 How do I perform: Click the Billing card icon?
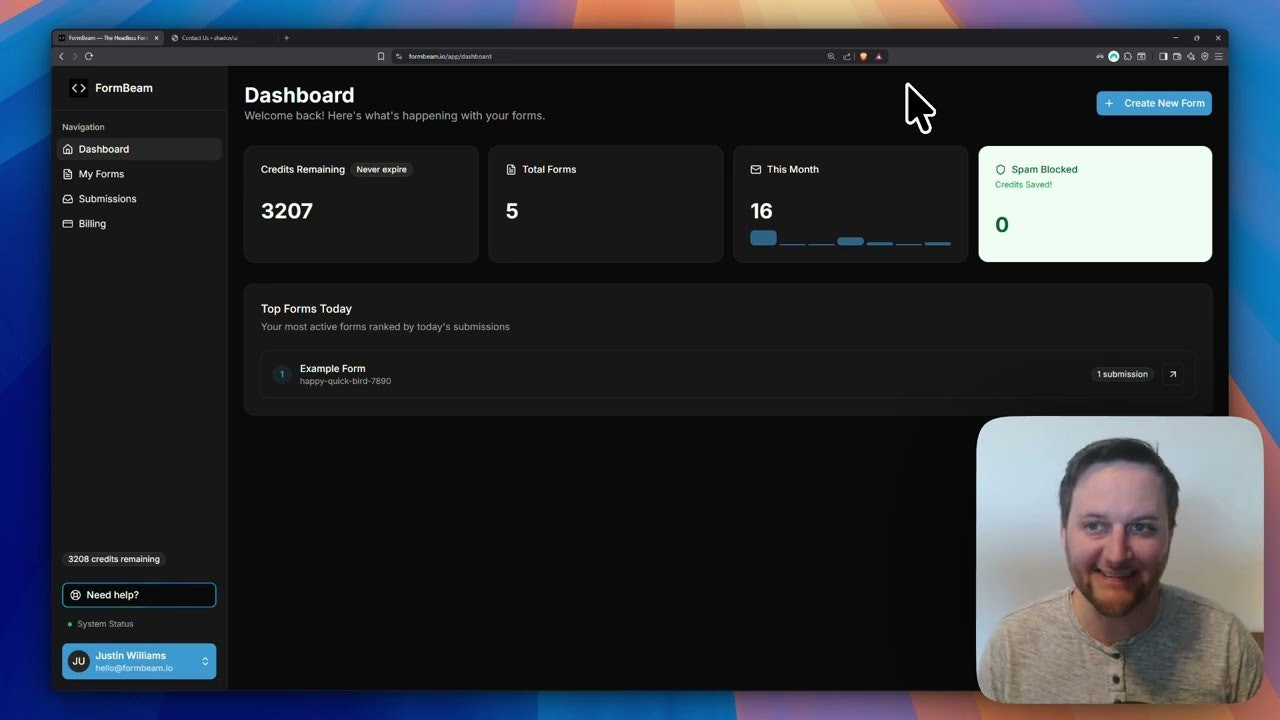click(x=68, y=224)
